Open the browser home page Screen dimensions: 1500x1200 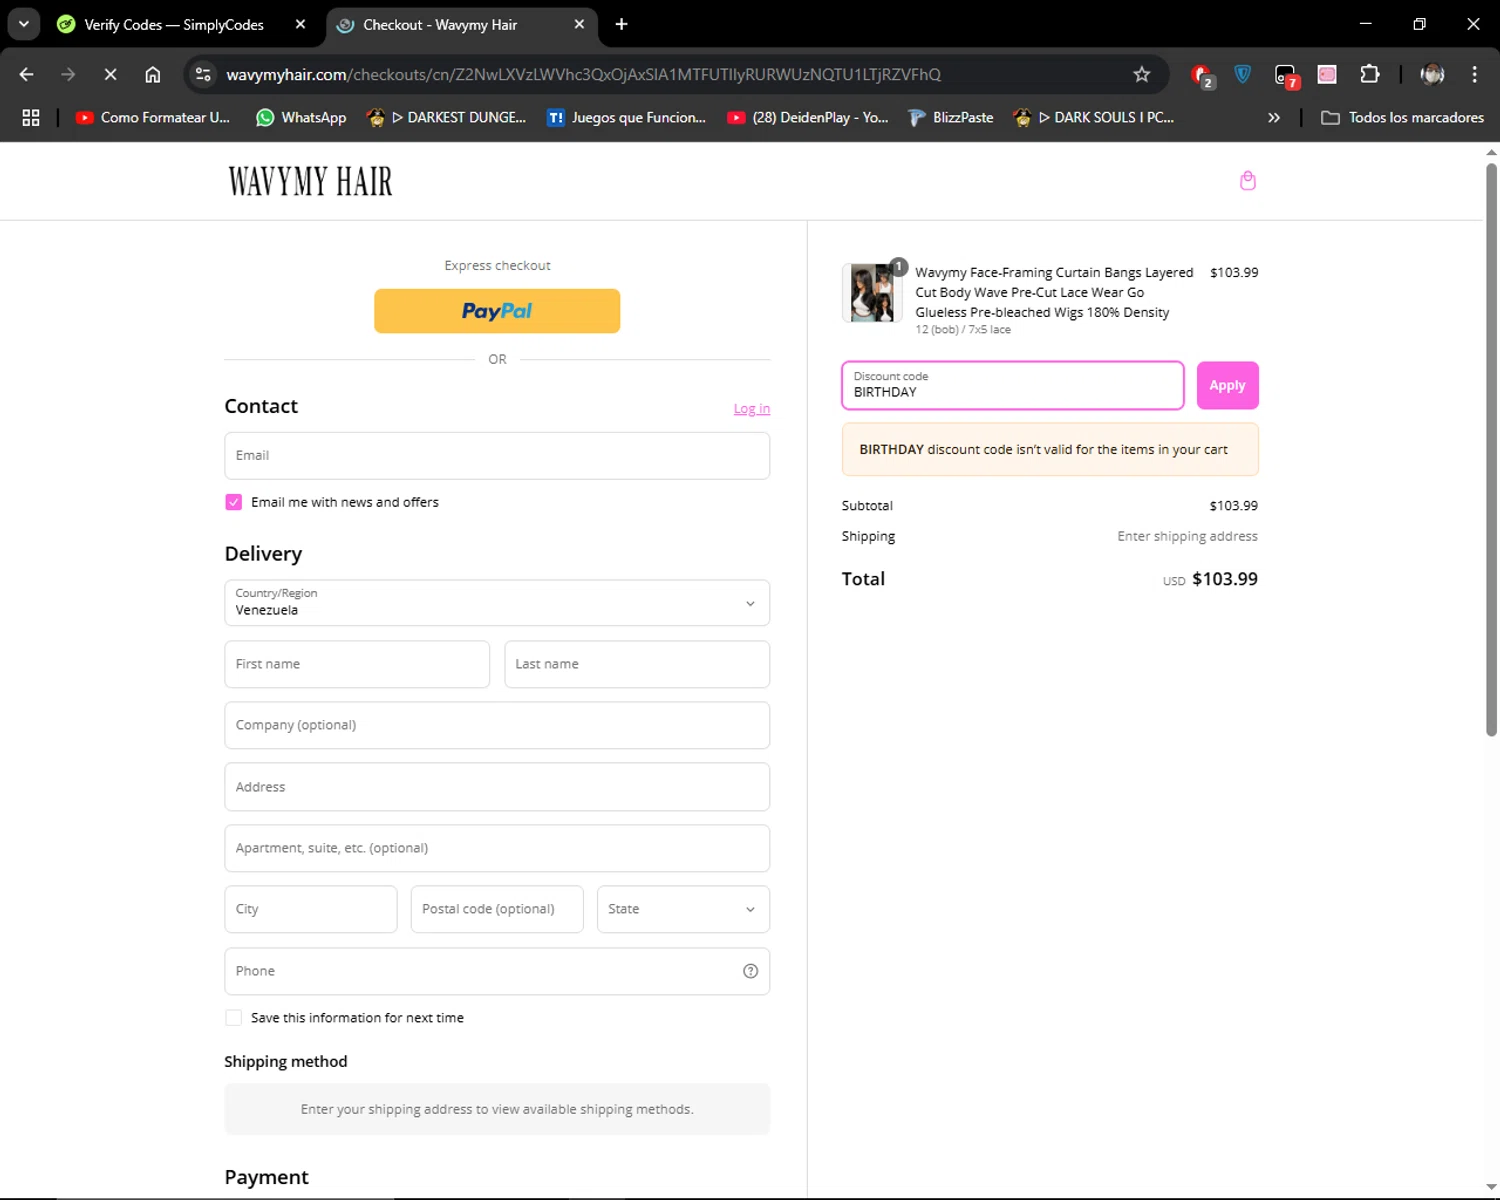(x=152, y=74)
